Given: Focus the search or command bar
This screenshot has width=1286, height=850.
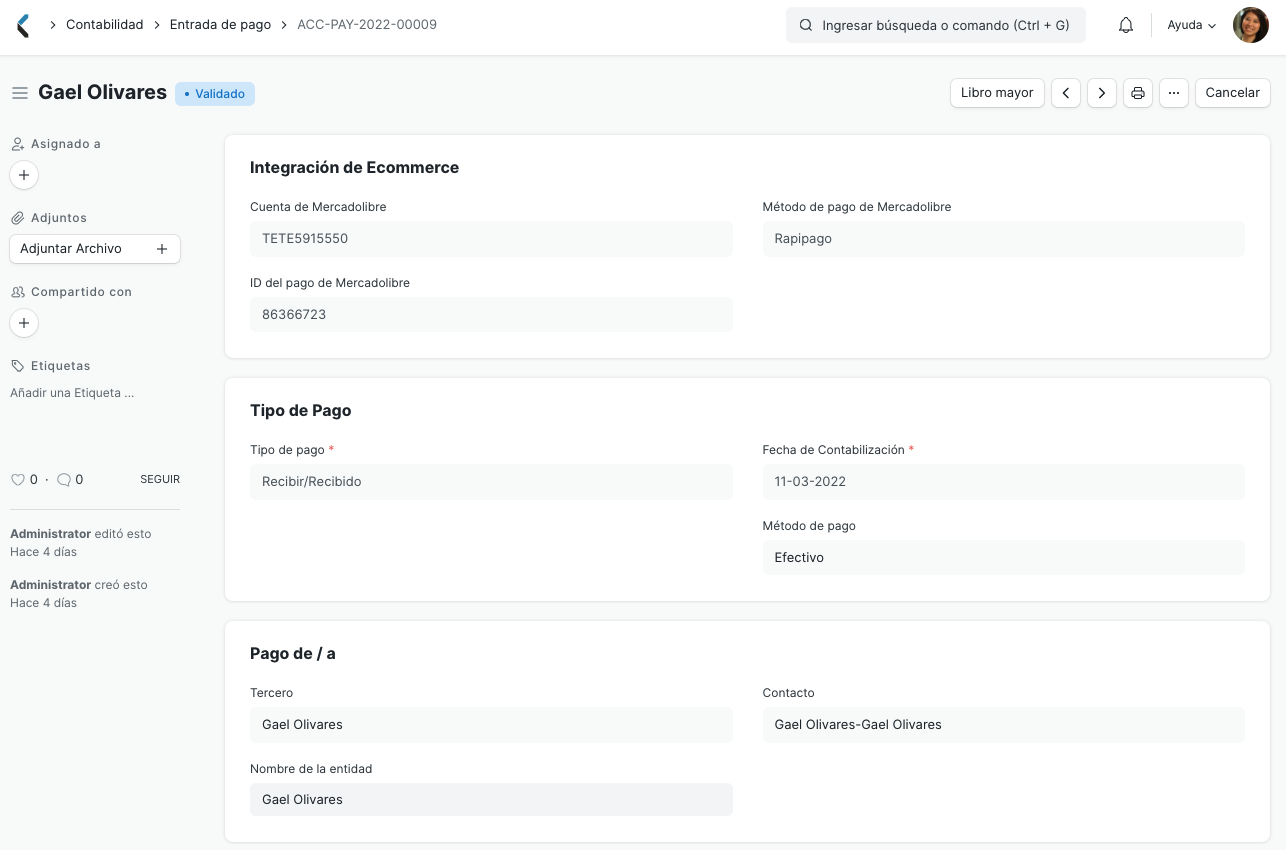Looking at the screenshot, I should click(936, 26).
